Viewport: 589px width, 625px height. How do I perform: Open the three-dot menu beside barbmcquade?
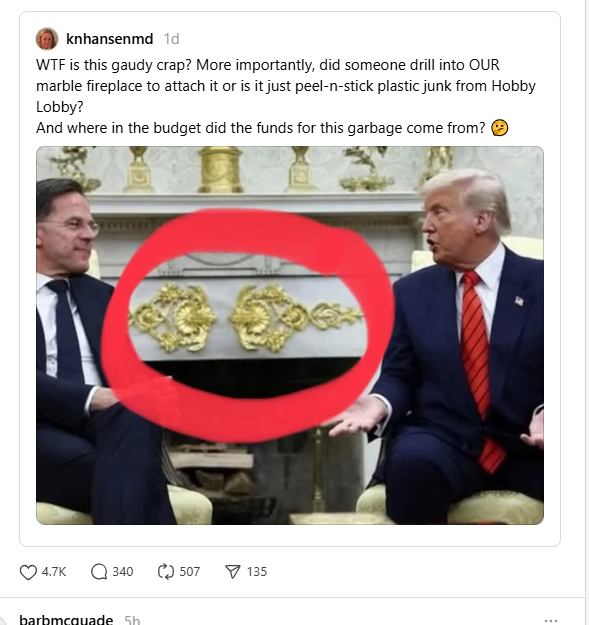click(x=551, y=620)
